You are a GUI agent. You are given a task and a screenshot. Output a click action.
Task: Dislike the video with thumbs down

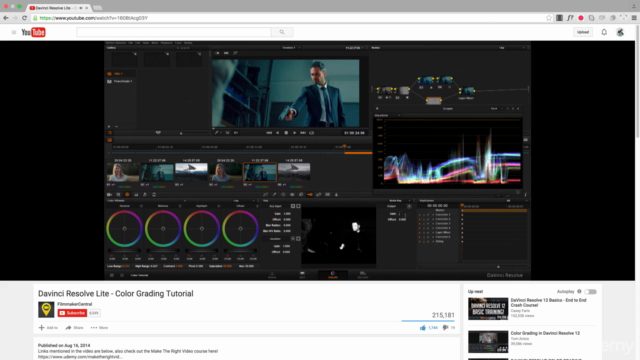pyautogui.click(x=445, y=328)
